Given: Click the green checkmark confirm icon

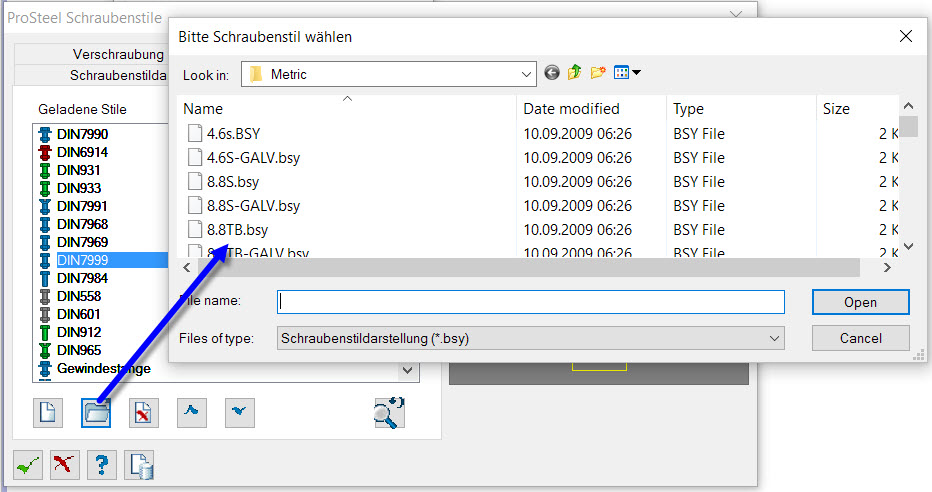Looking at the screenshot, I should point(28,465).
